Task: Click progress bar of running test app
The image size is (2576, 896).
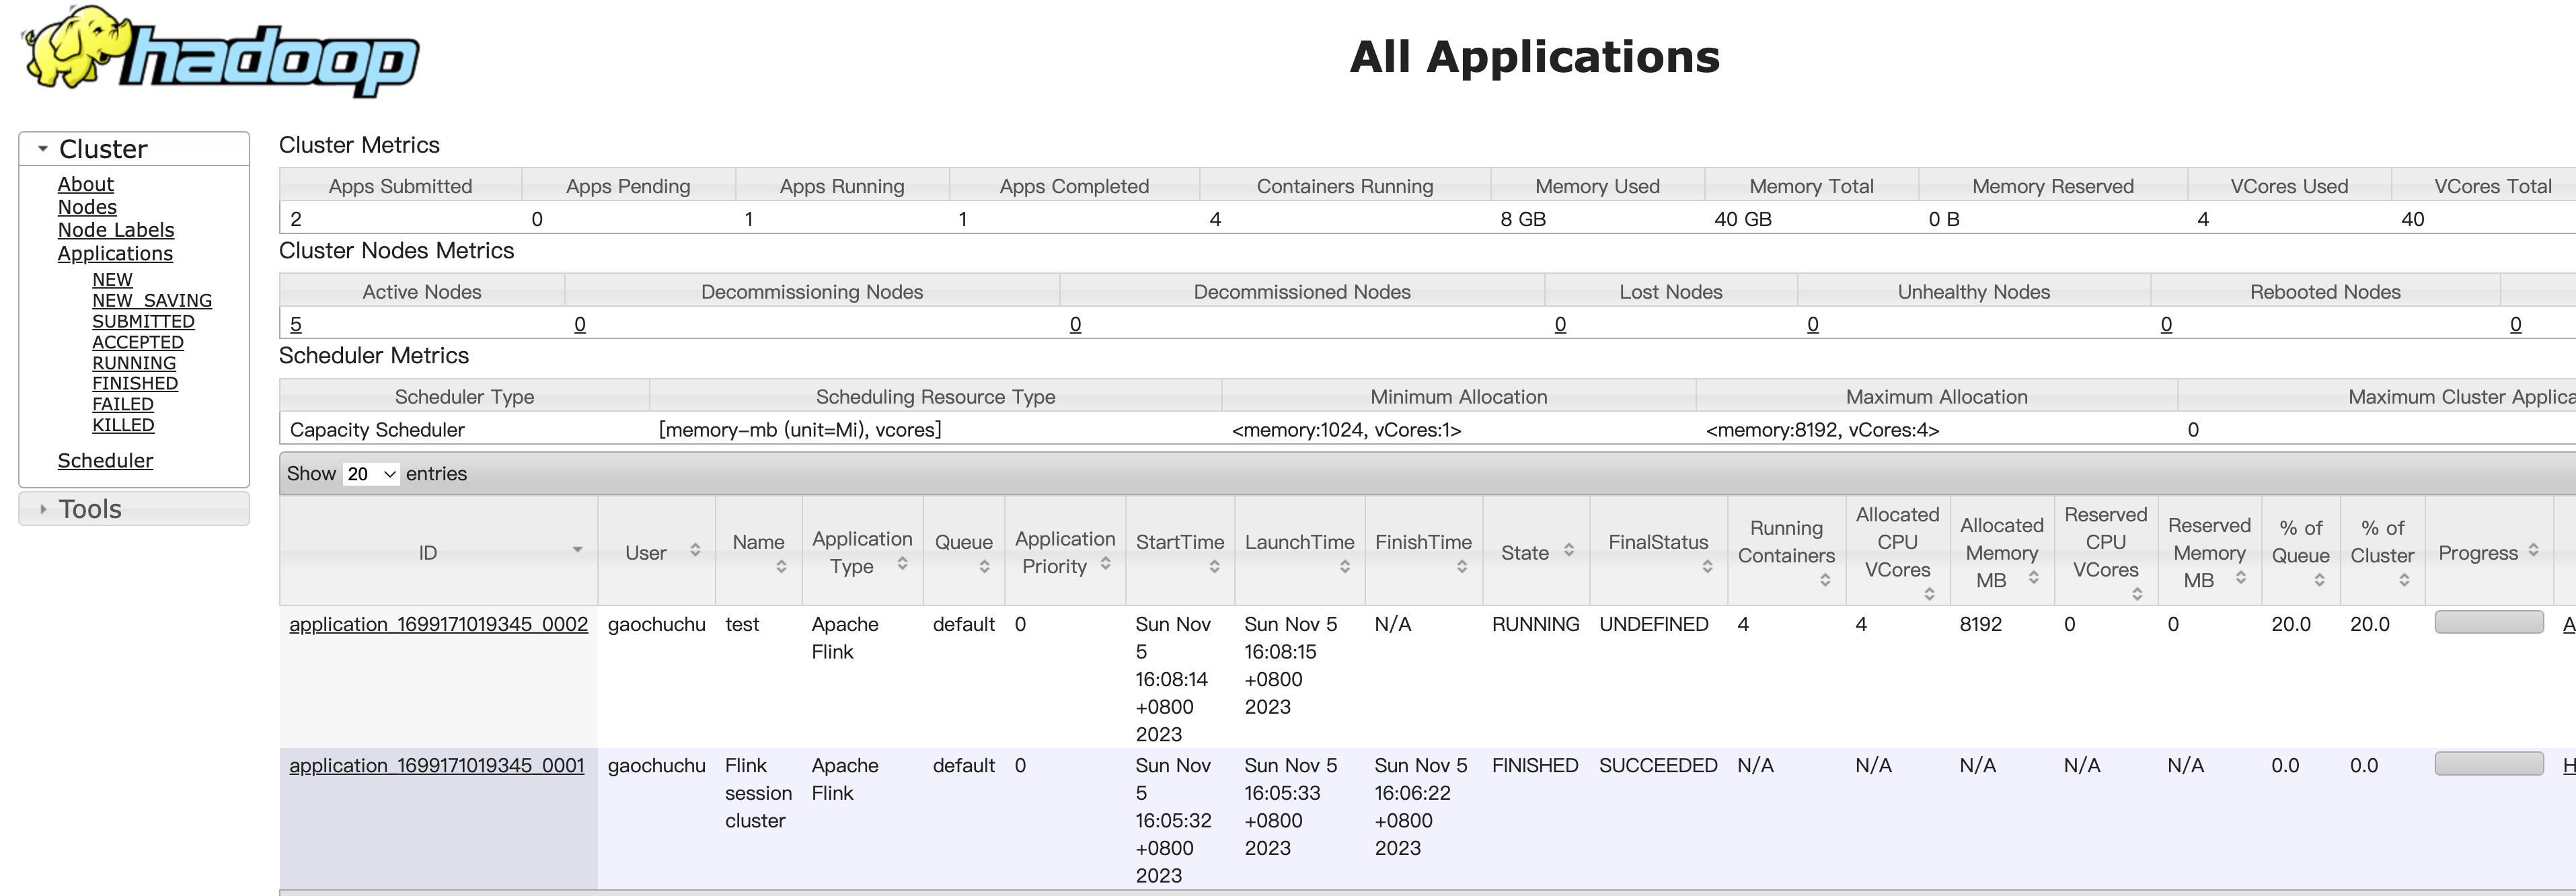Action: pyautogui.click(x=2488, y=623)
